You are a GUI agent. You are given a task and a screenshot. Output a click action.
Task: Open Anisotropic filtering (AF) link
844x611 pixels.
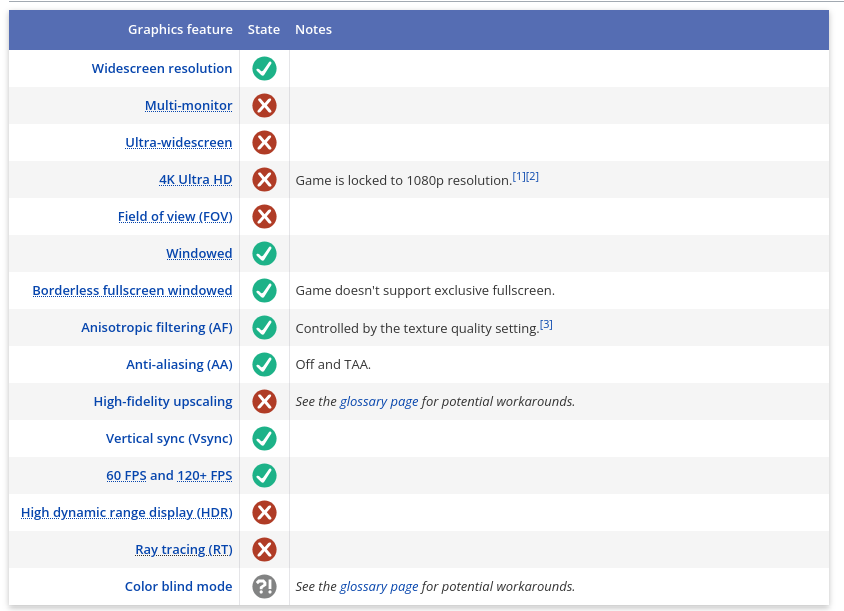(x=157, y=327)
